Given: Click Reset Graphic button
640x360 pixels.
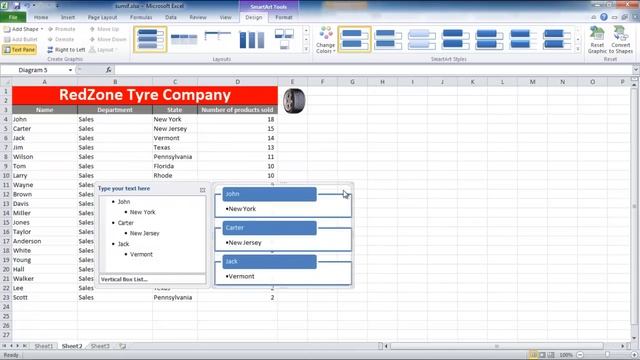Looking at the screenshot, I should point(597,40).
